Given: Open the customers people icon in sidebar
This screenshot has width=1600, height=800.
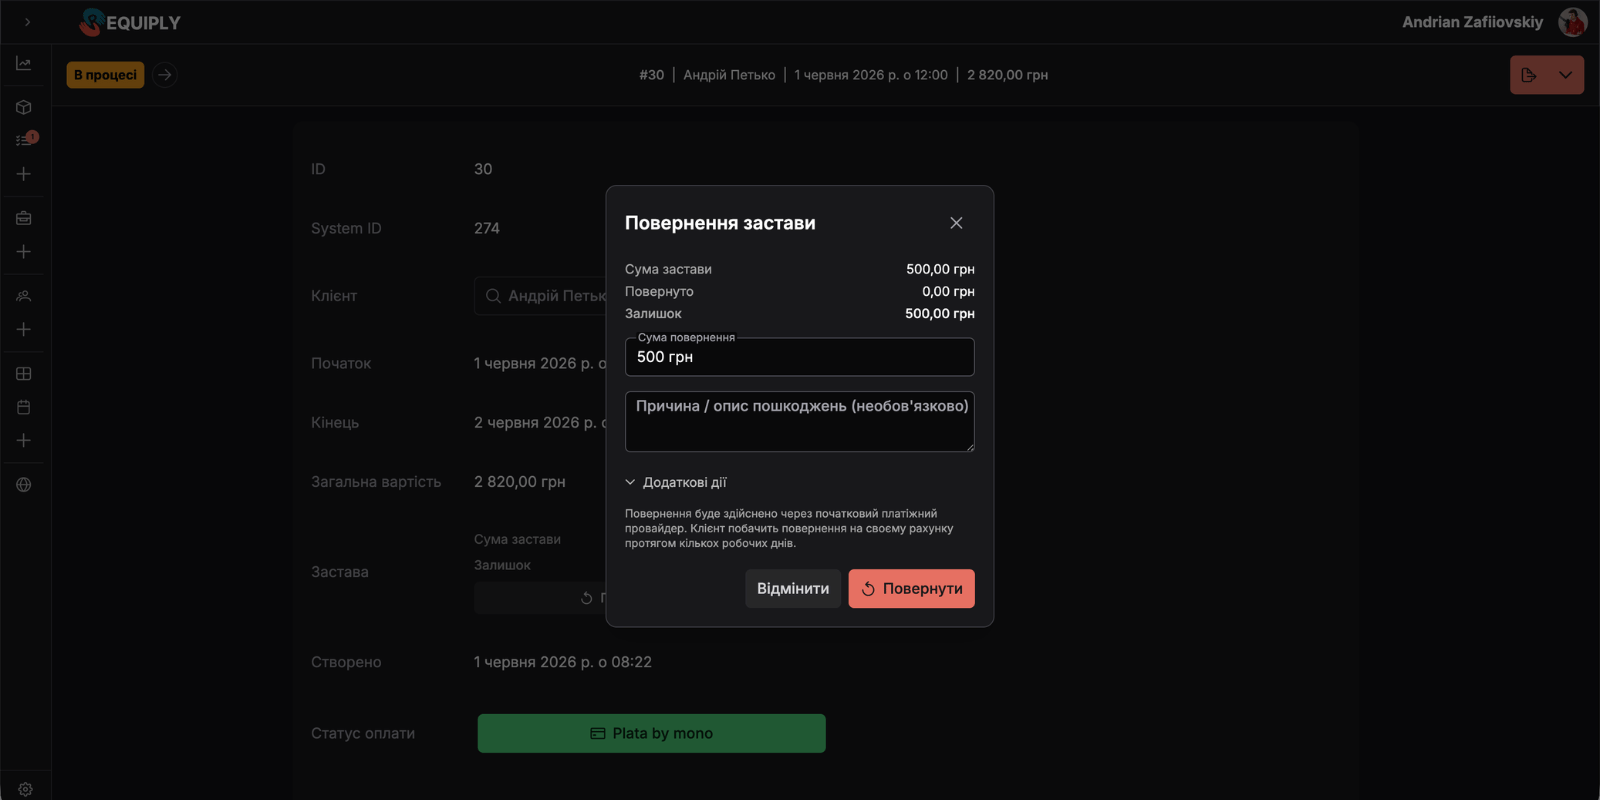Looking at the screenshot, I should click(x=24, y=296).
